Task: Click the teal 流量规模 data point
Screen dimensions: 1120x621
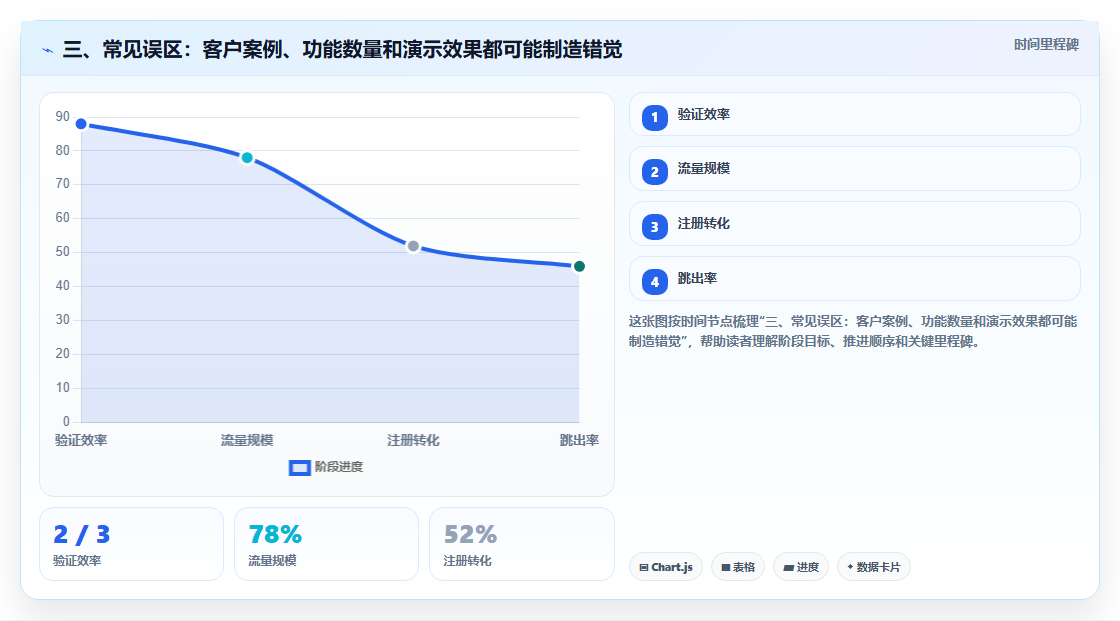Action: click(247, 158)
